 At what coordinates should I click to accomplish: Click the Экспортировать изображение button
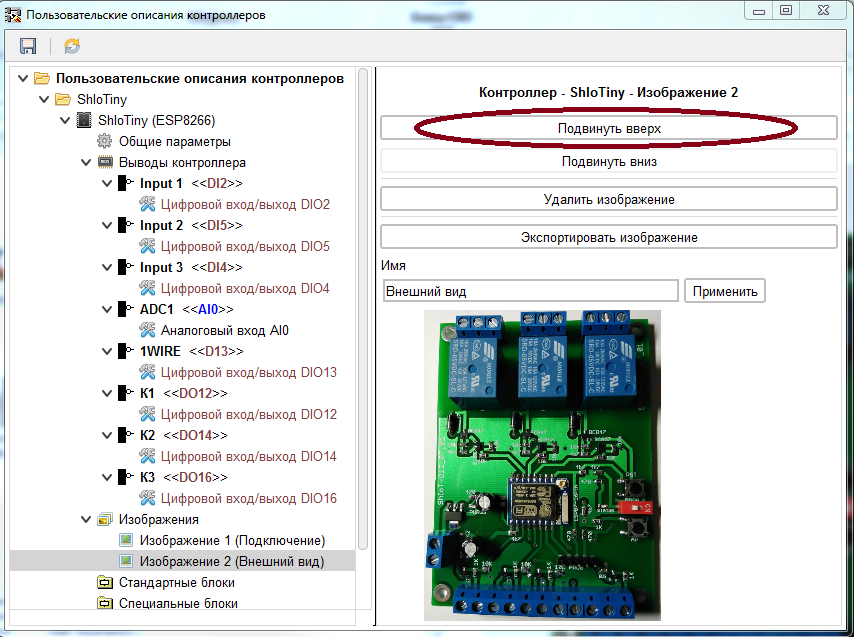click(x=608, y=237)
